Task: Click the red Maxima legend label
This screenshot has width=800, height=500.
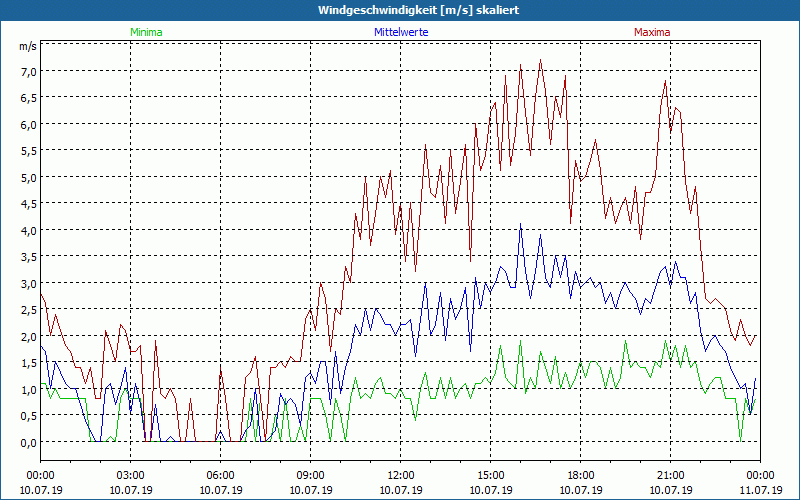Action: pyautogui.click(x=652, y=32)
